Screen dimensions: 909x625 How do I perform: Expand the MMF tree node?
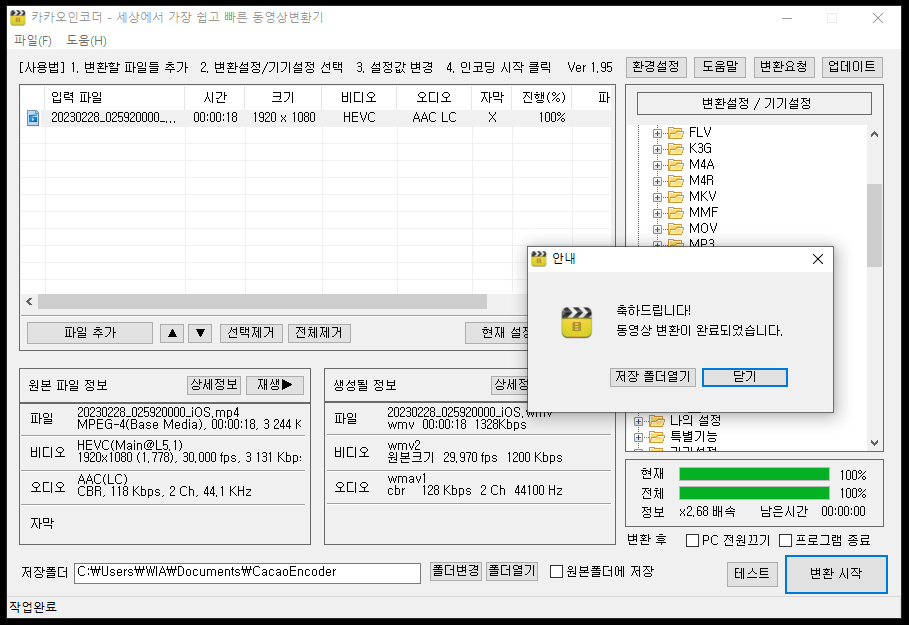coord(657,213)
